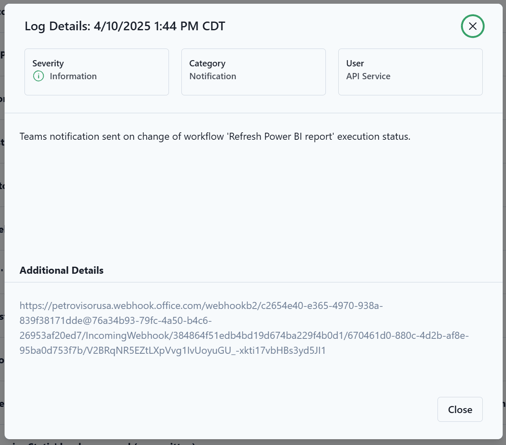Open the petrovisorusa webhook URL link
Screen dimensions: 506x445
tap(244, 328)
